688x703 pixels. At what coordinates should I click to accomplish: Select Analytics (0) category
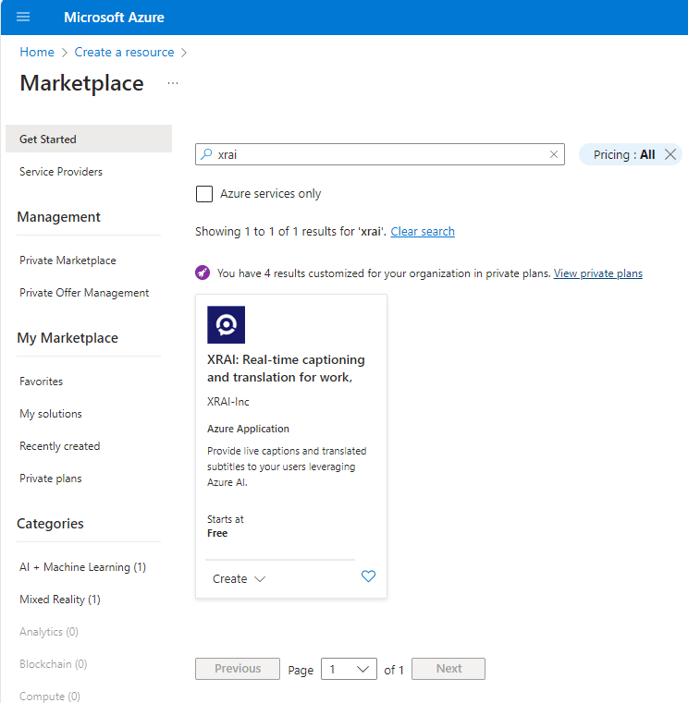point(49,632)
